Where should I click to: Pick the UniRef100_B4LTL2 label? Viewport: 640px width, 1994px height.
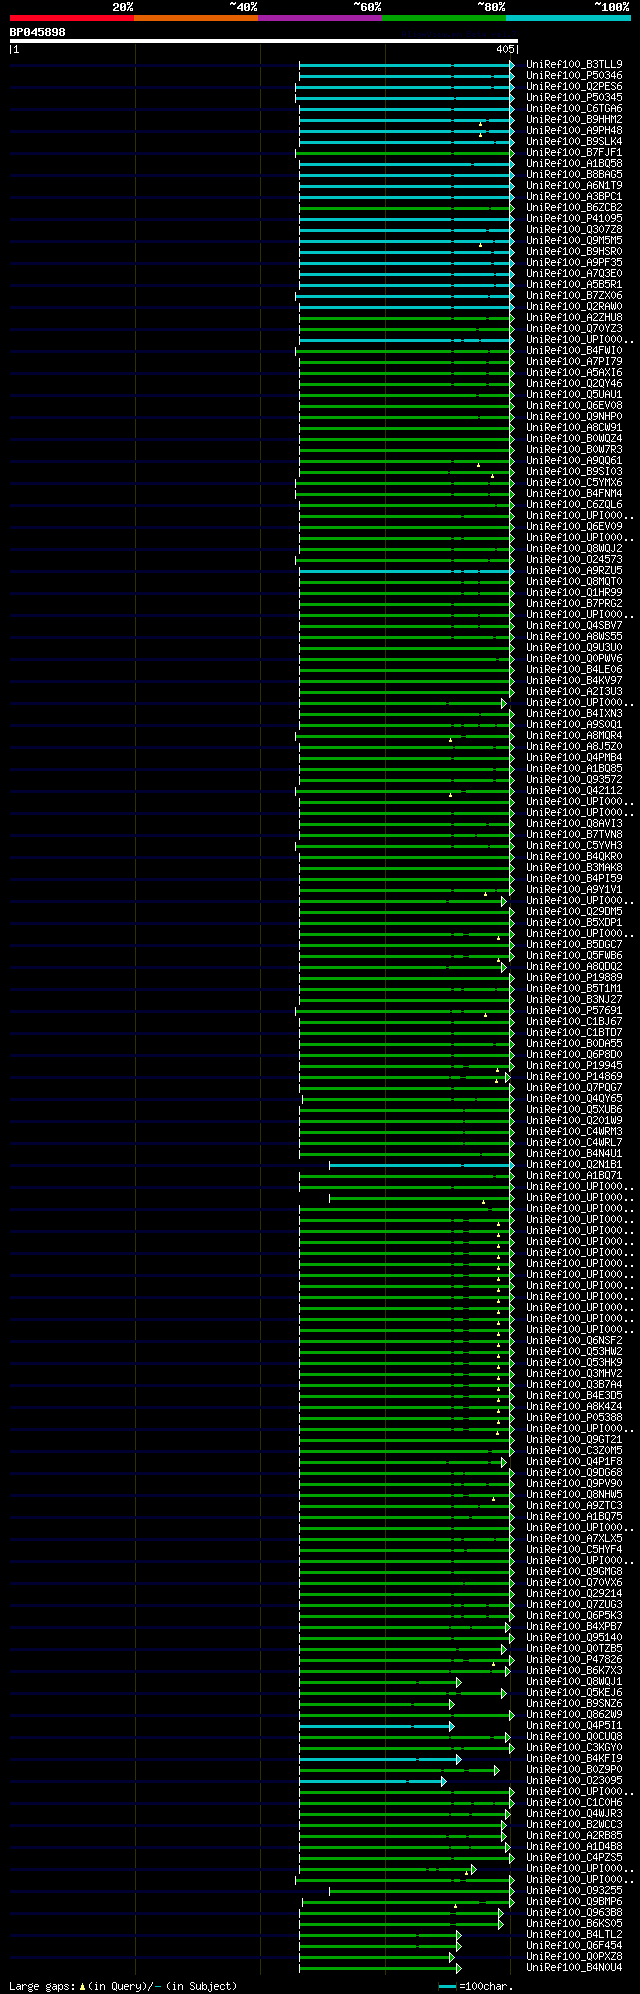(574, 1934)
